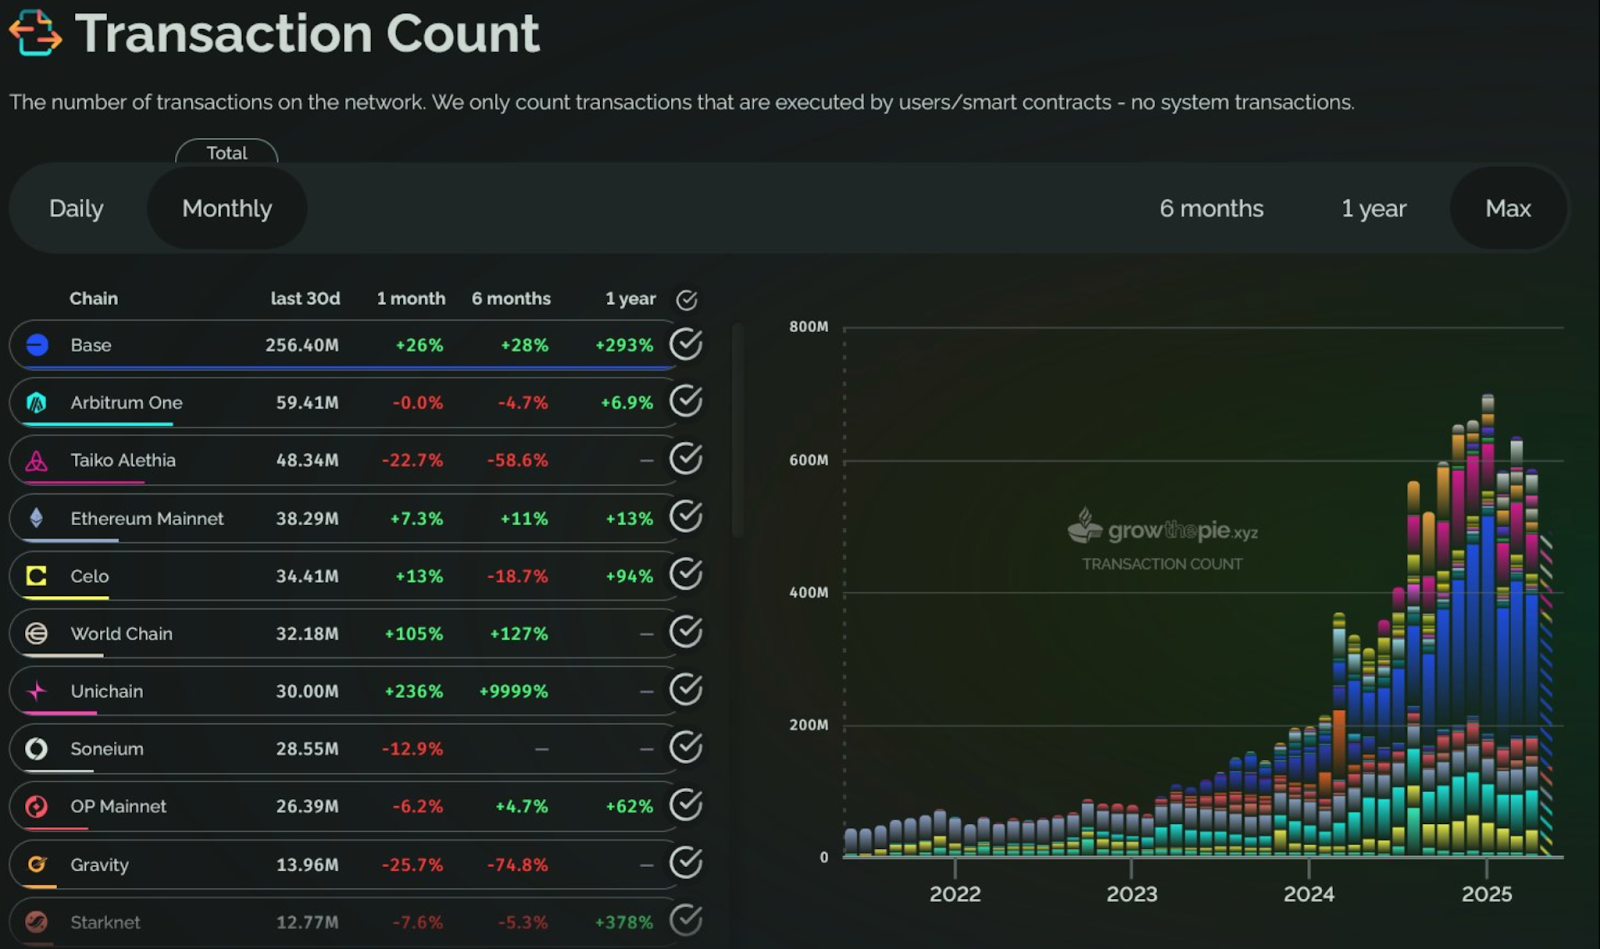Toggle the OP Mainnet checkmark
Screen dimensions: 1600x949
[686, 805]
